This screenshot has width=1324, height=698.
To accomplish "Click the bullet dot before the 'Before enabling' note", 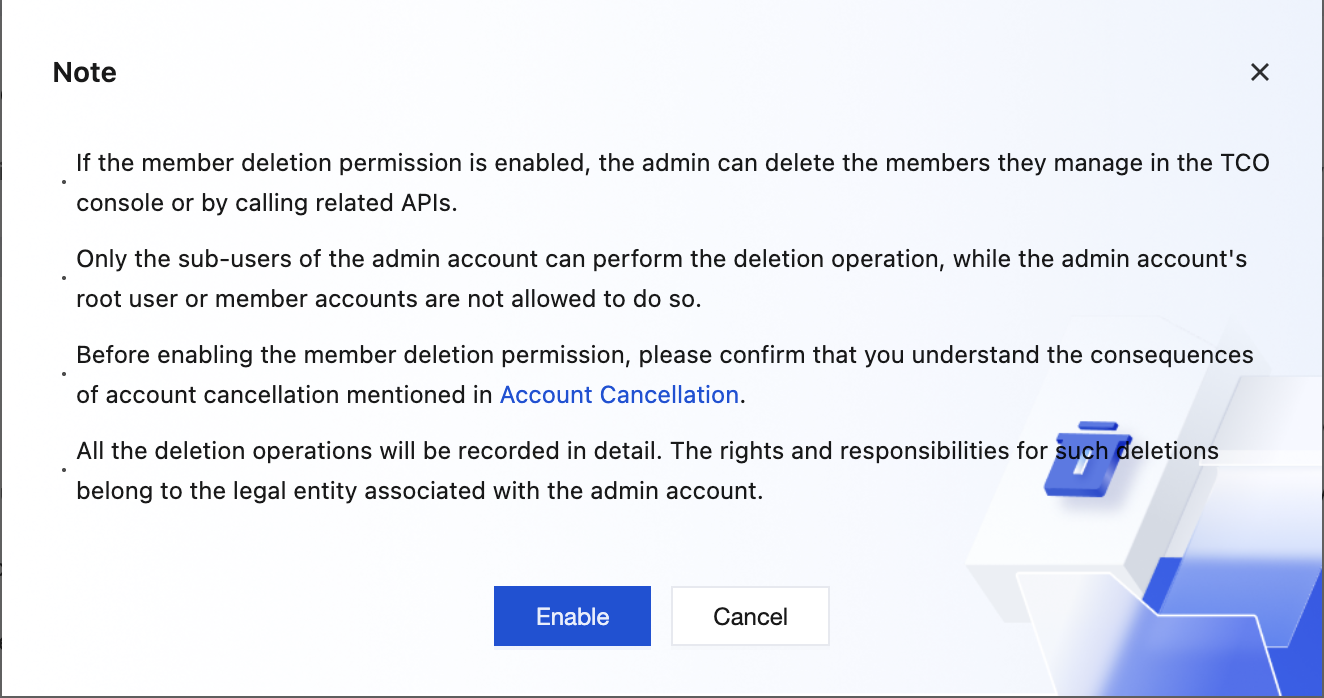I will [x=64, y=375].
